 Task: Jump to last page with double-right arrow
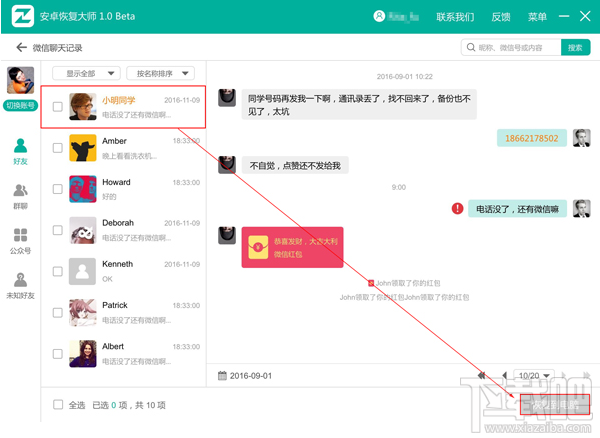pos(586,376)
